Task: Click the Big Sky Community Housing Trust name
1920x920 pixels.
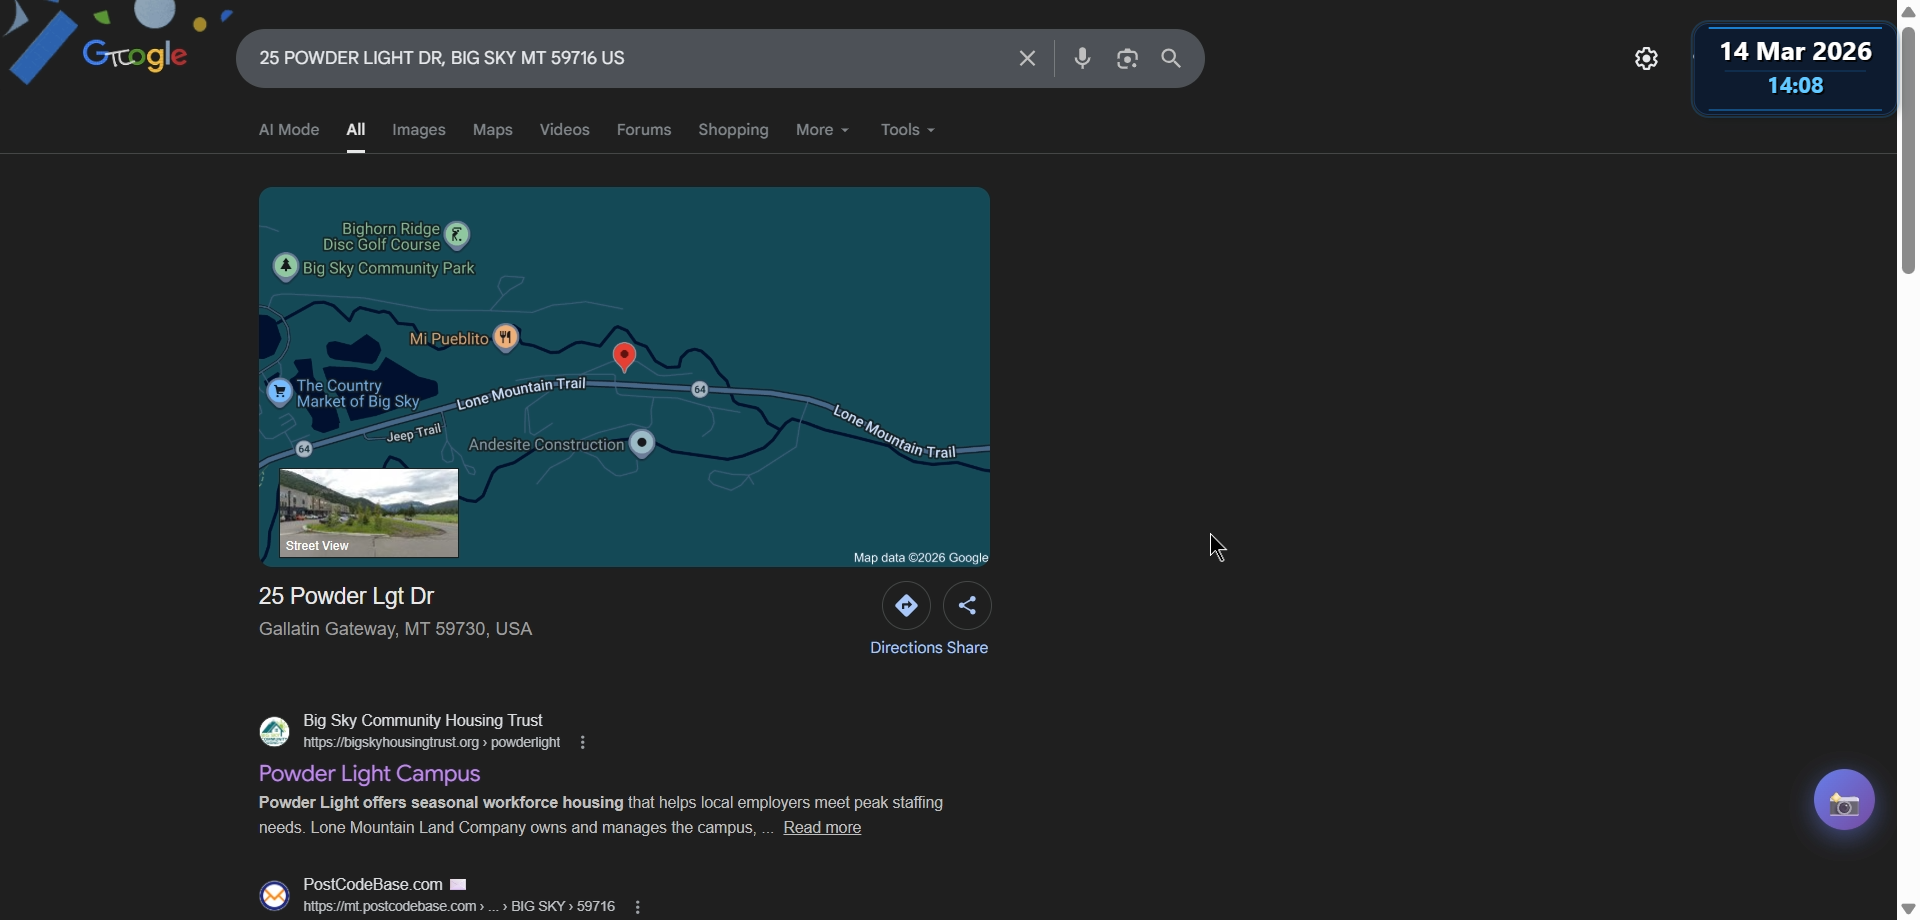Action: 423,720
